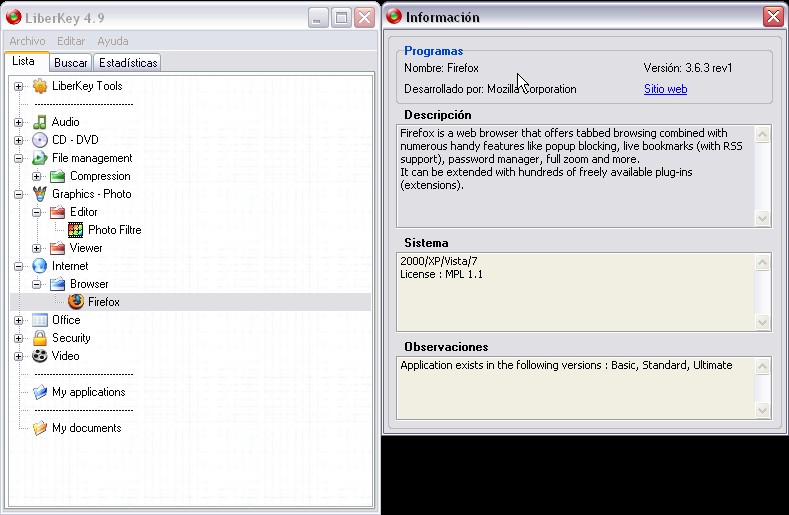Close the Información window

[773, 17]
